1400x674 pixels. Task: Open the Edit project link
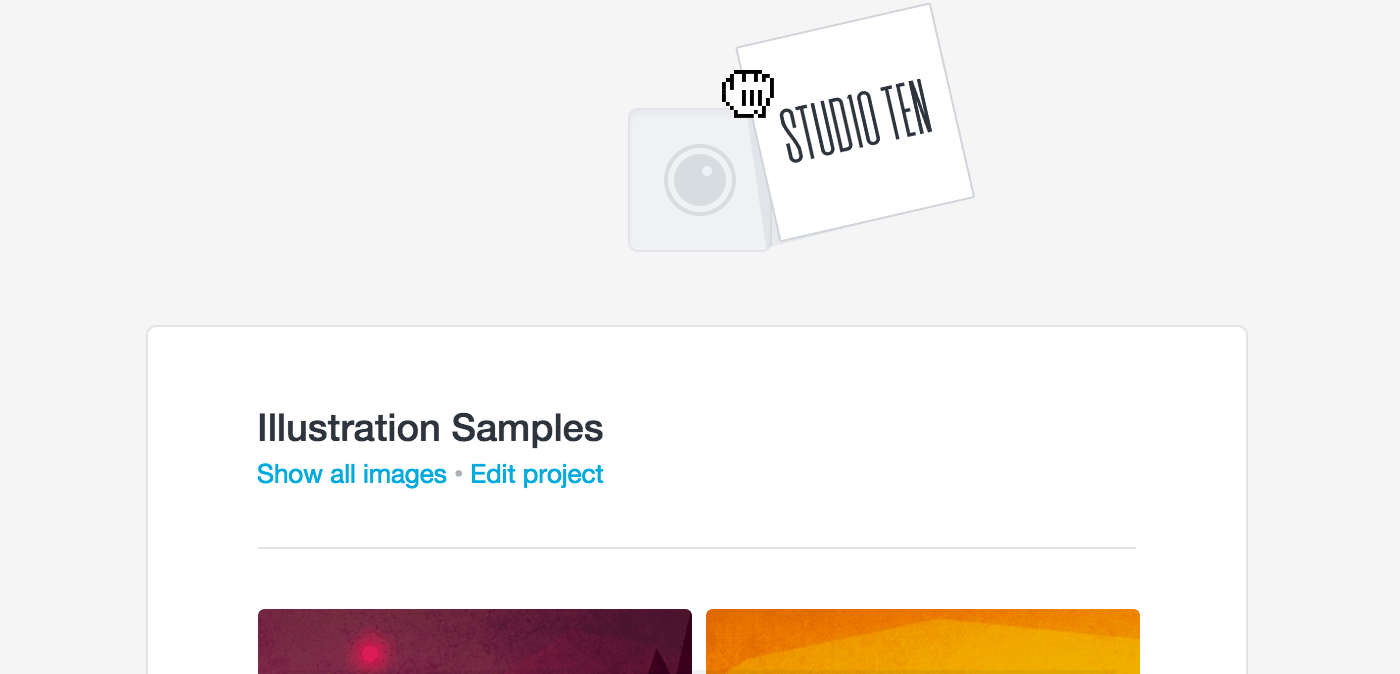(537, 474)
